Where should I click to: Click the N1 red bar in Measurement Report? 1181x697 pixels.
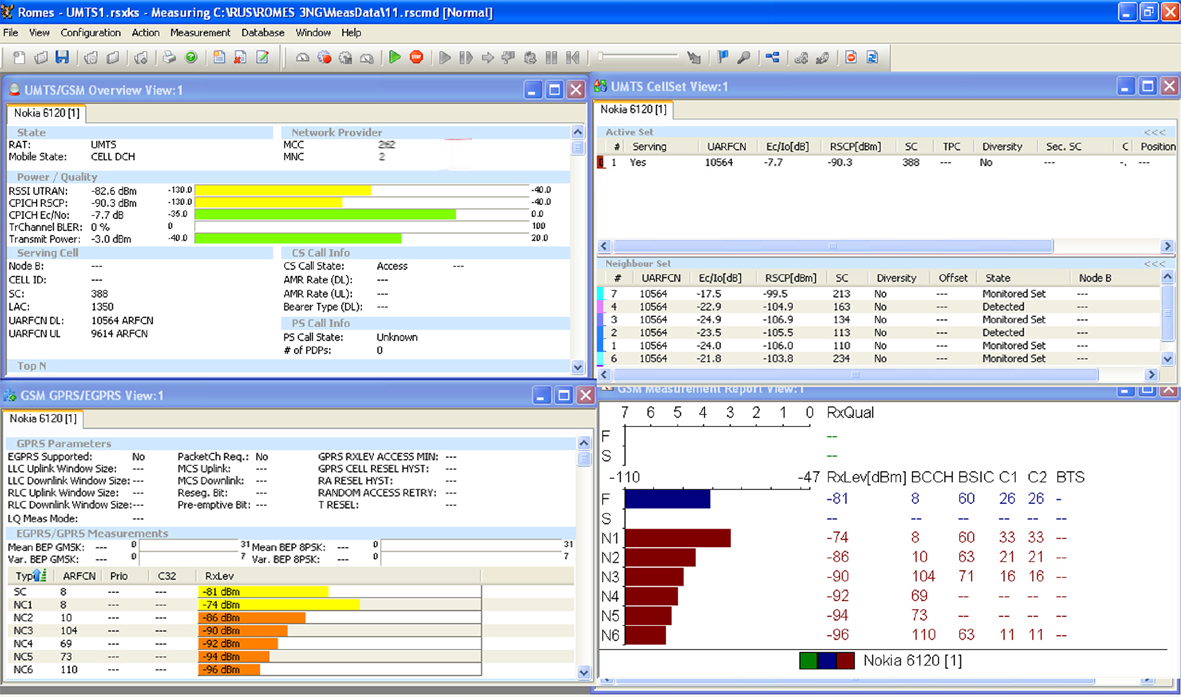(x=678, y=538)
